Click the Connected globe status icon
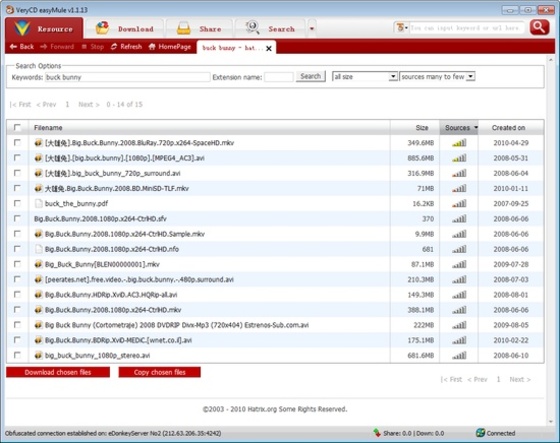The image size is (560, 443). [x=480, y=433]
